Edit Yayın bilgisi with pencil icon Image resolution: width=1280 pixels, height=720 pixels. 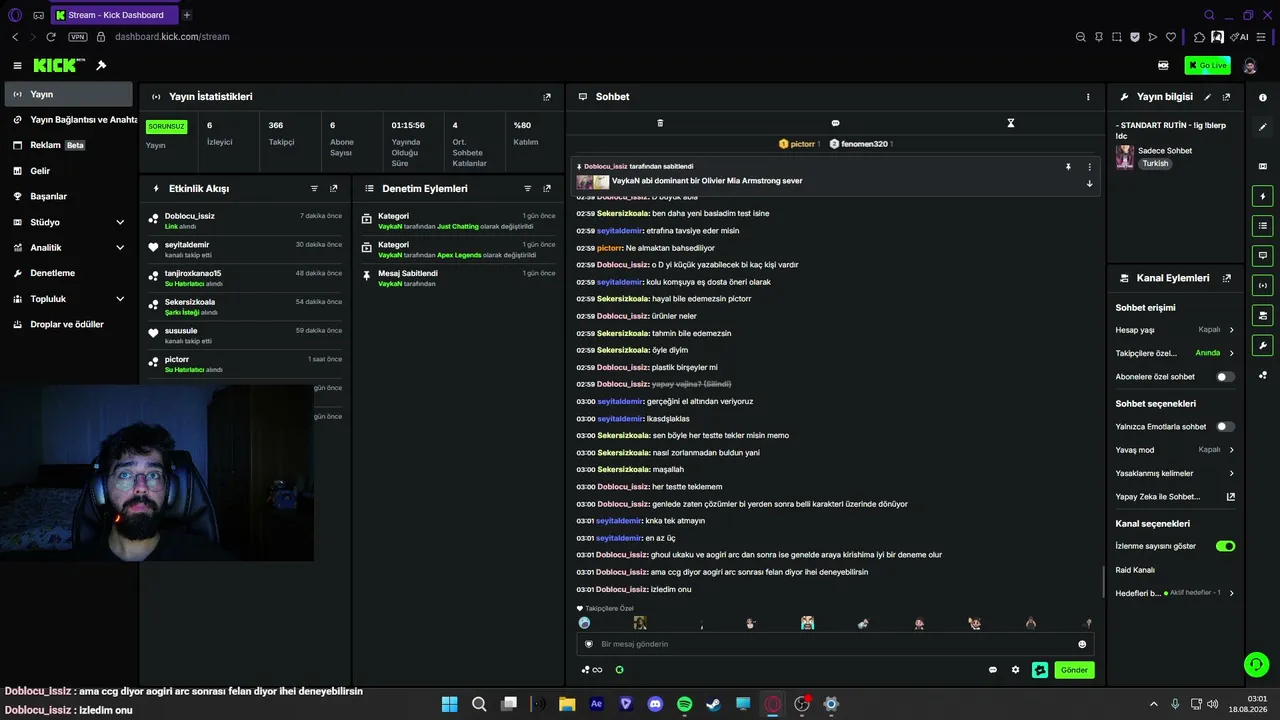(x=1207, y=97)
